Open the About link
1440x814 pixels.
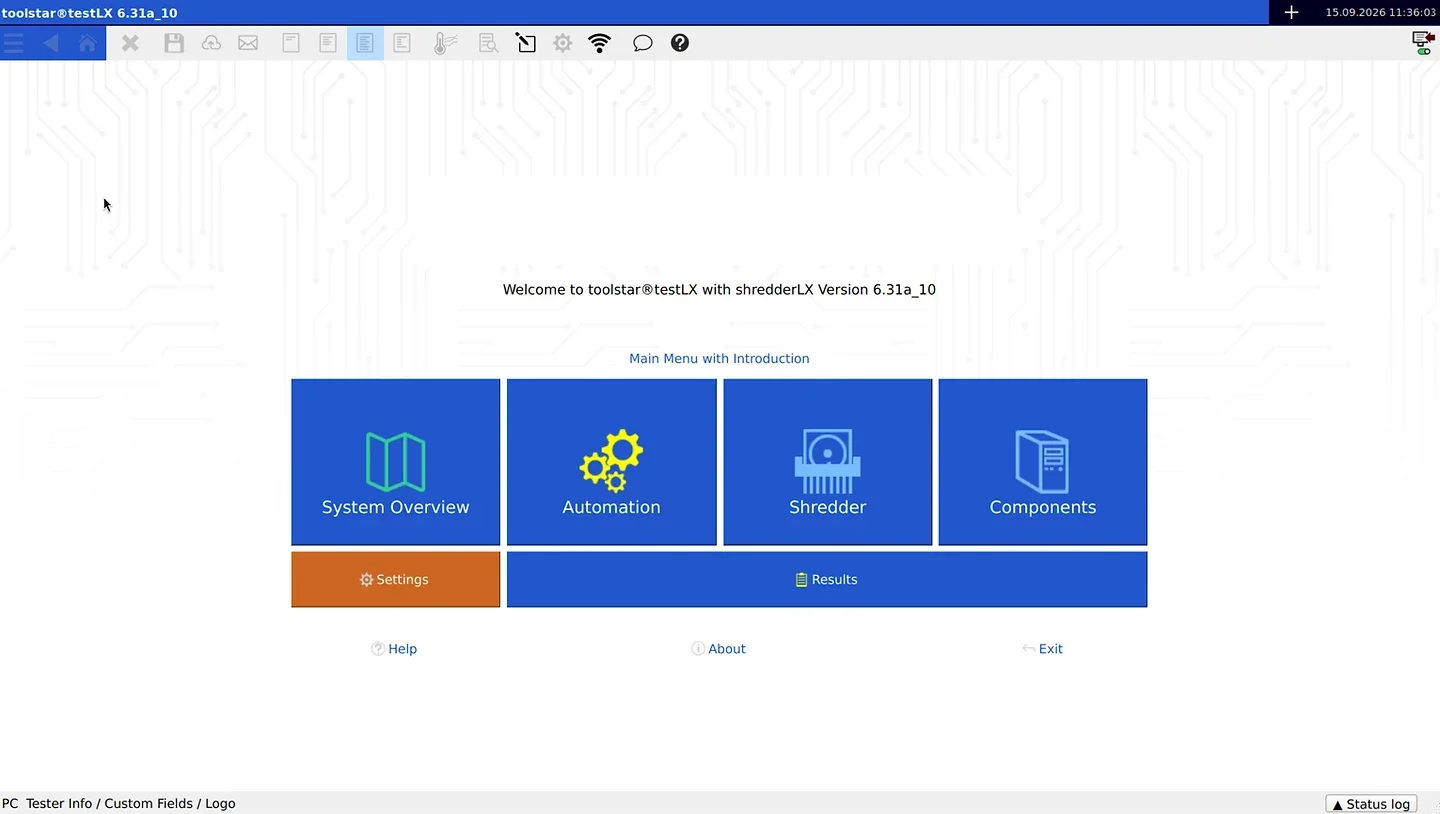click(719, 649)
